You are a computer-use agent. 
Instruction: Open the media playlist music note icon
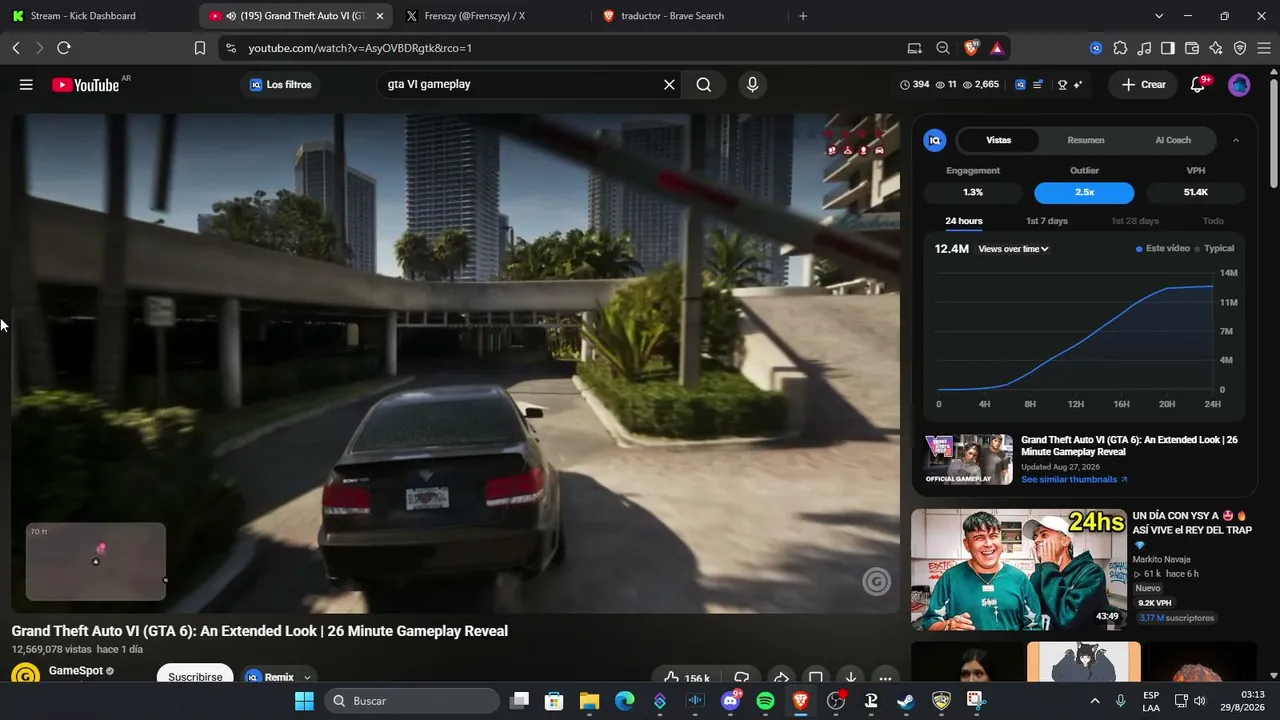pos(1143,48)
